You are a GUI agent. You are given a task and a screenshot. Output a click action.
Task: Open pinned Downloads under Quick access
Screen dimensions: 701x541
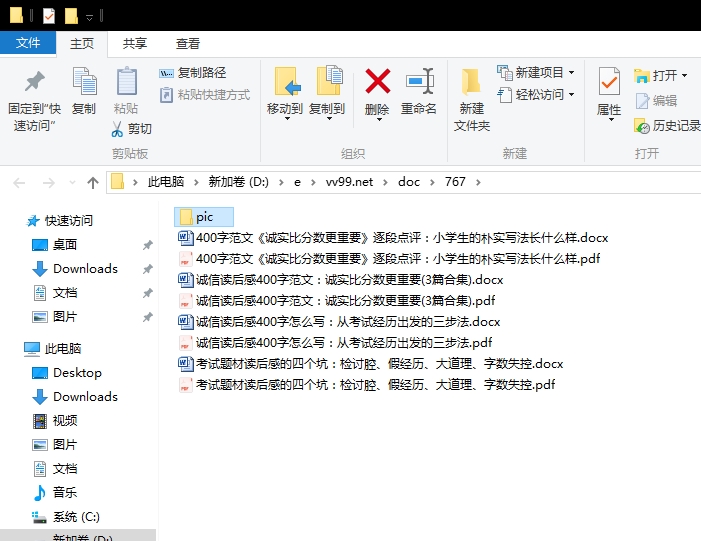pyautogui.click(x=75, y=269)
